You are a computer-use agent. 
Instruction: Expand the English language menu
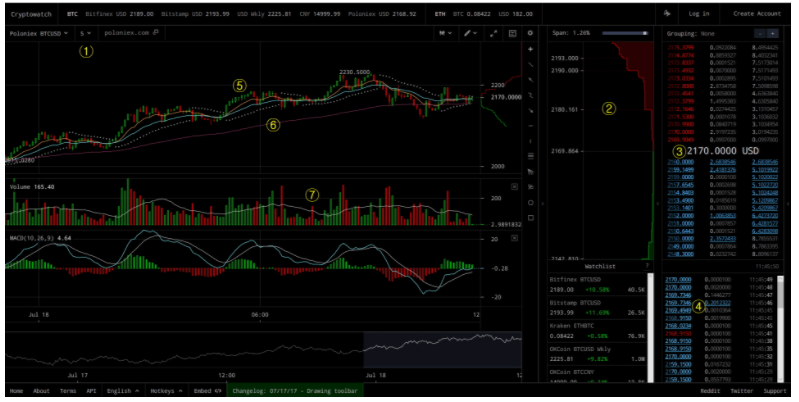pos(122,391)
